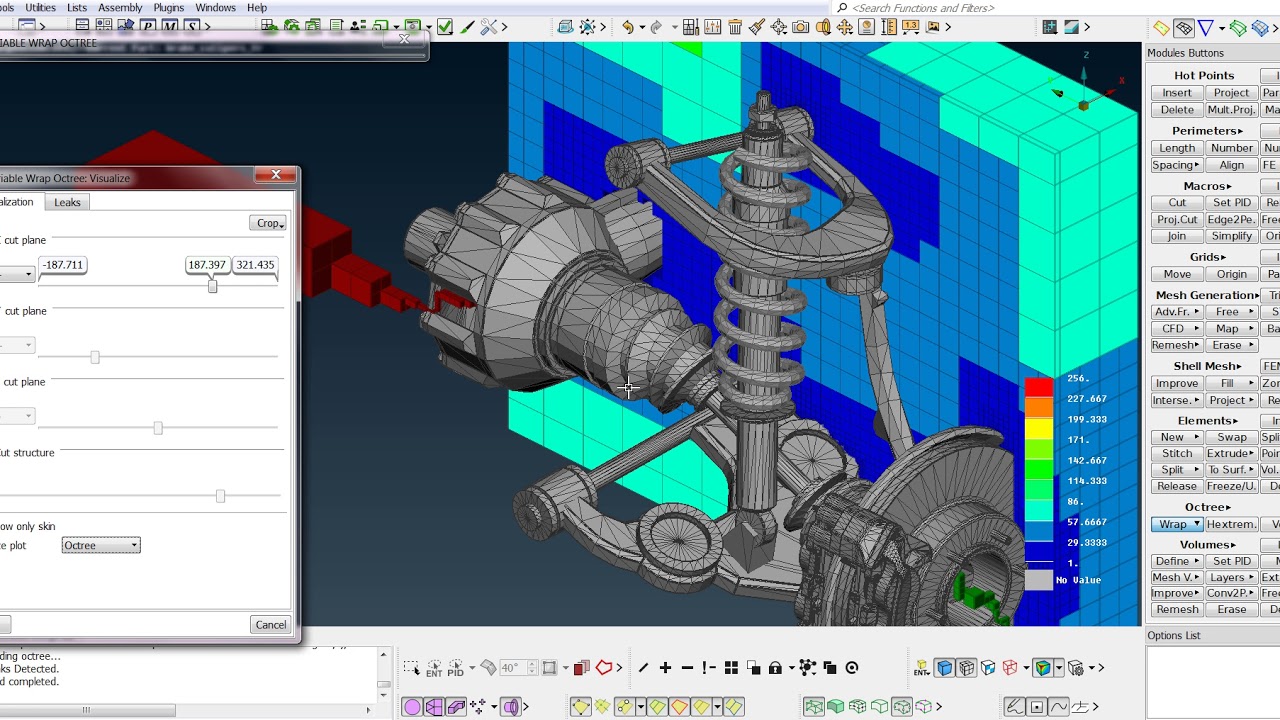The width and height of the screenshot is (1280, 720).
Task: Click the purple cylinder icon
Action: [x=512, y=707]
